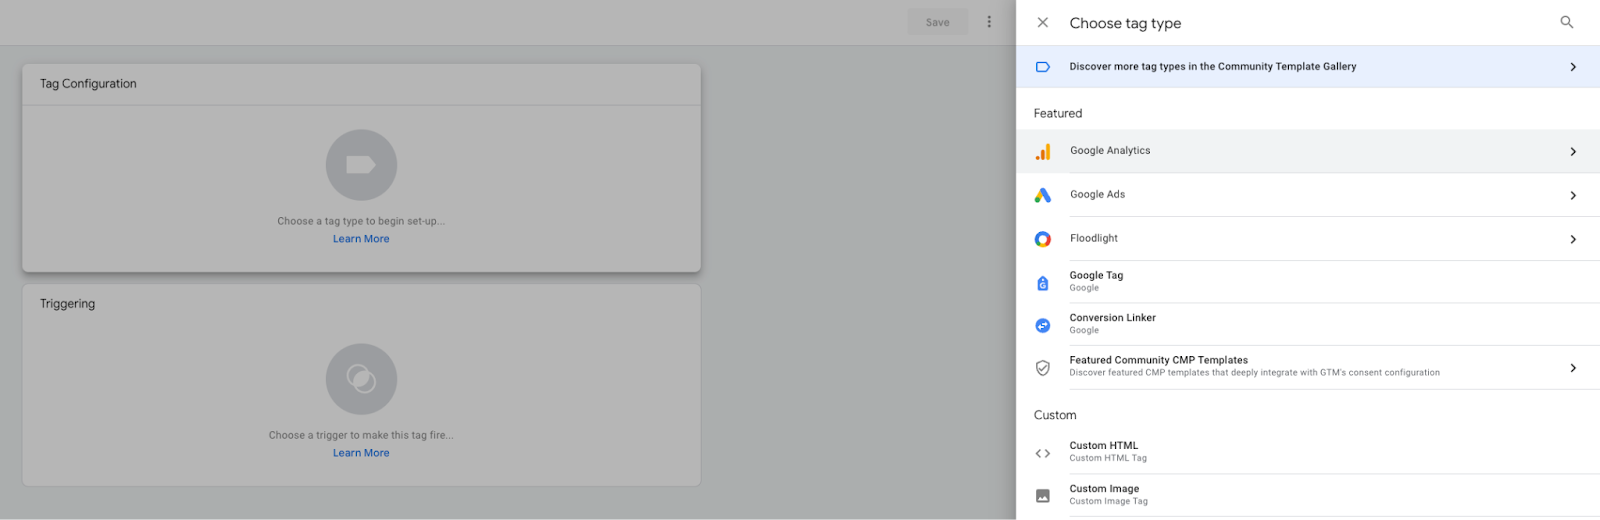Open search in Choose tag type panel
This screenshot has height=520, width=1600.
coord(1567,22)
